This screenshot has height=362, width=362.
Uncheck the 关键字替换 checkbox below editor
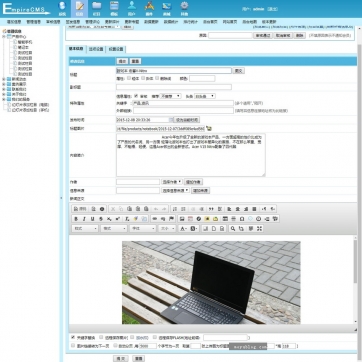tap(73, 337)
